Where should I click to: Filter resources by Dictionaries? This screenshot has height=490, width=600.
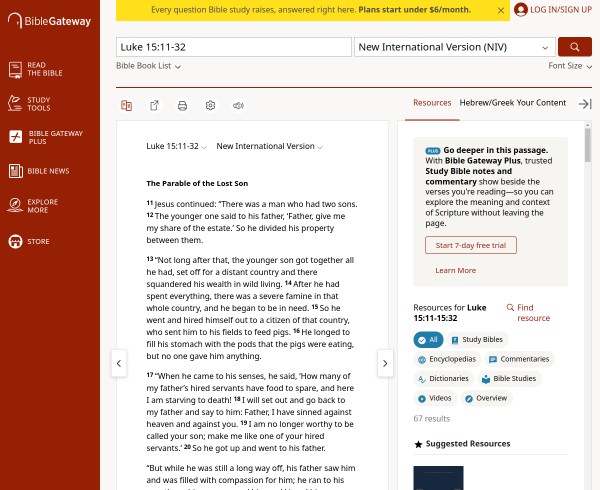443,379
